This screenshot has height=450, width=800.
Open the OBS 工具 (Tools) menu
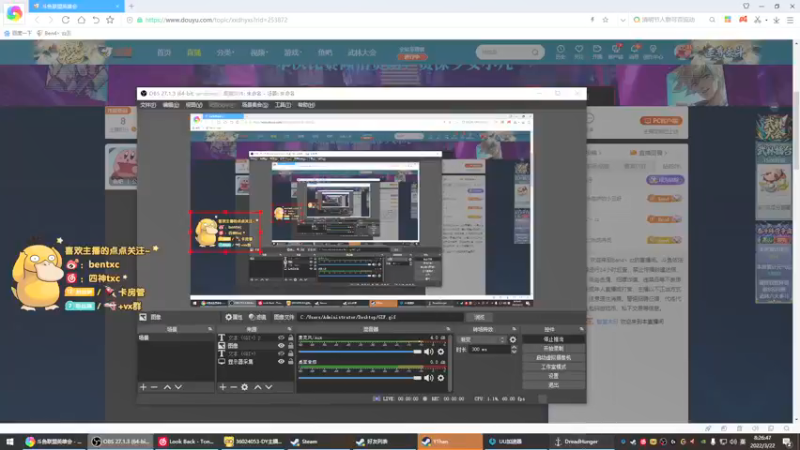[x=283, y=105]
